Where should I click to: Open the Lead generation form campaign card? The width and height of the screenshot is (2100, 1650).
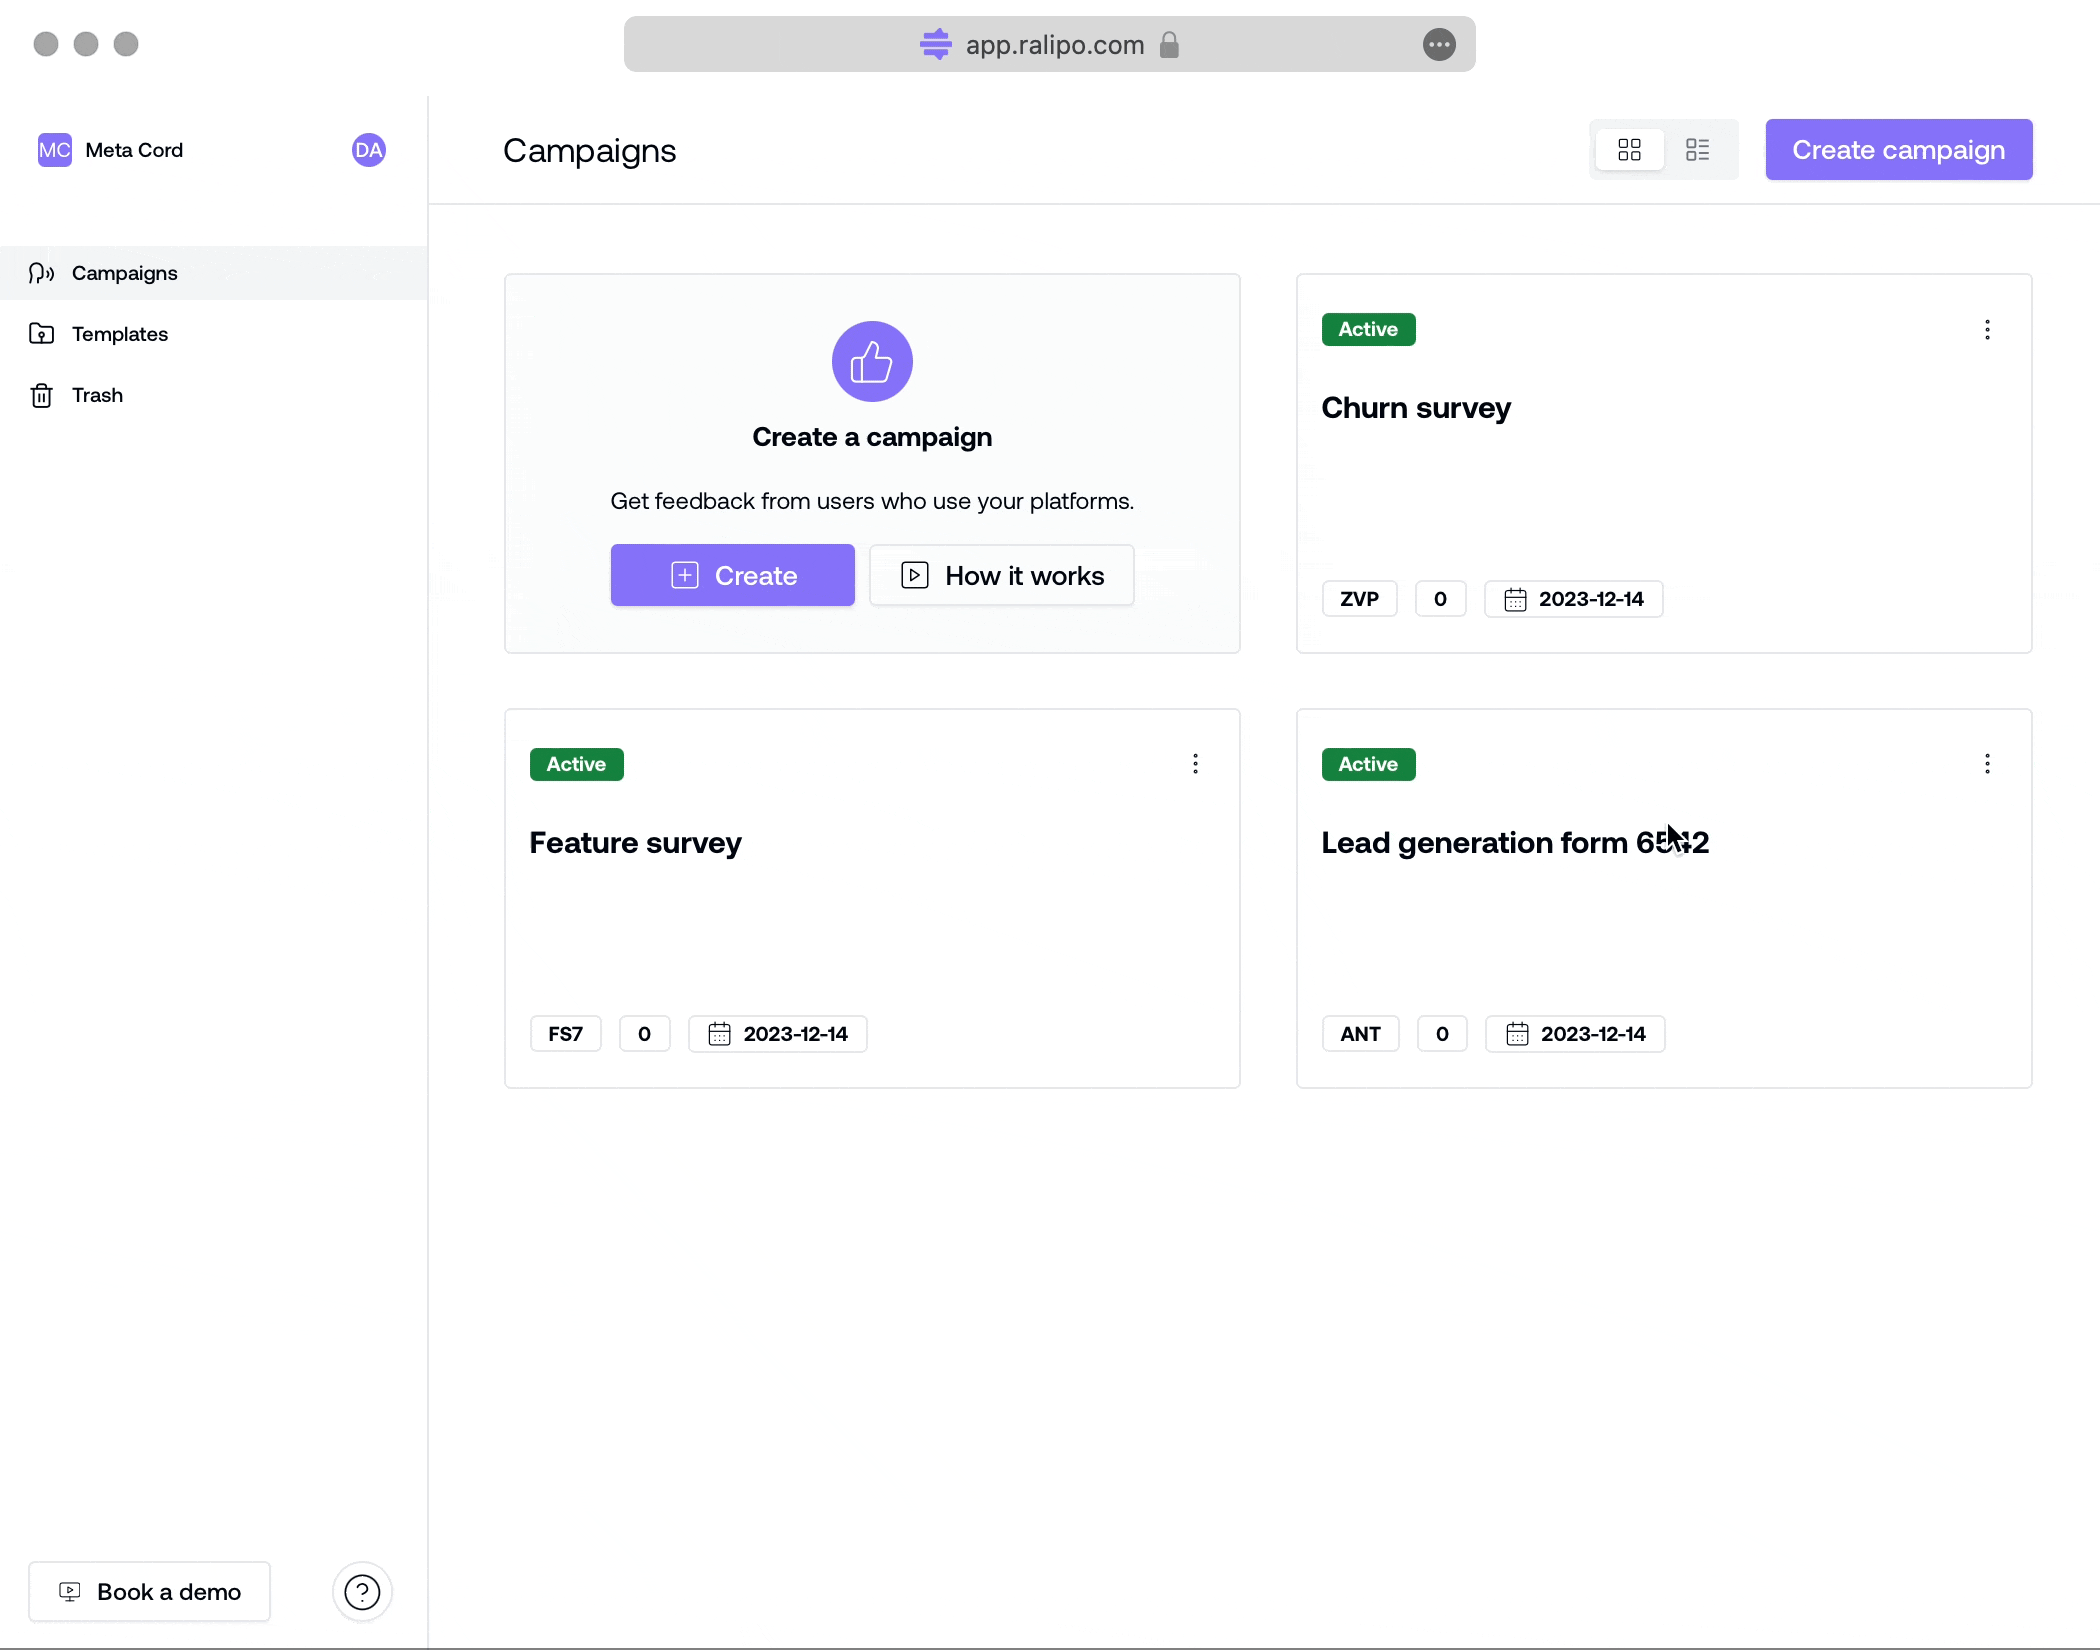(x=1514, y=843)
